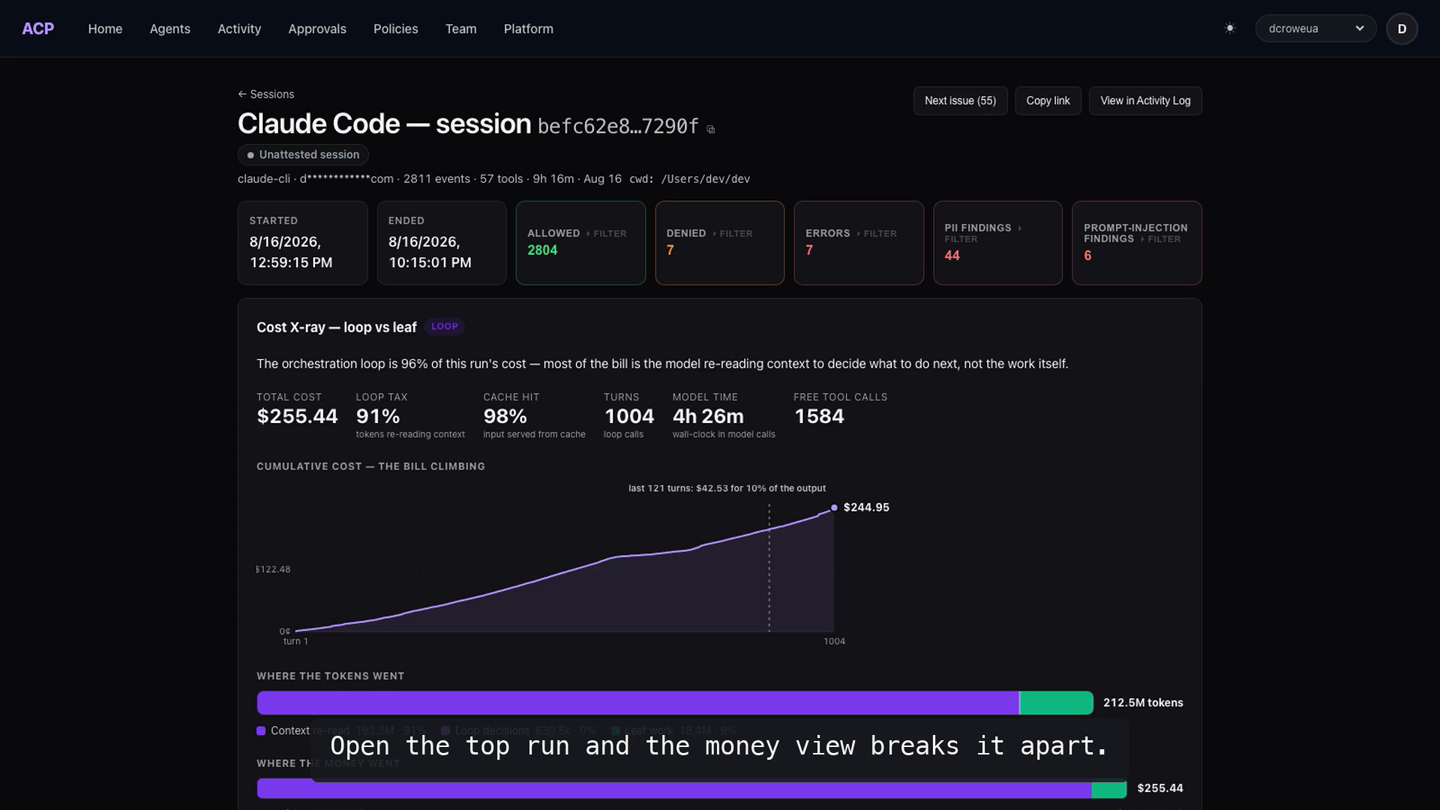Click the dashed last-121-turns marker line
1440x810 pixels.
769,567
